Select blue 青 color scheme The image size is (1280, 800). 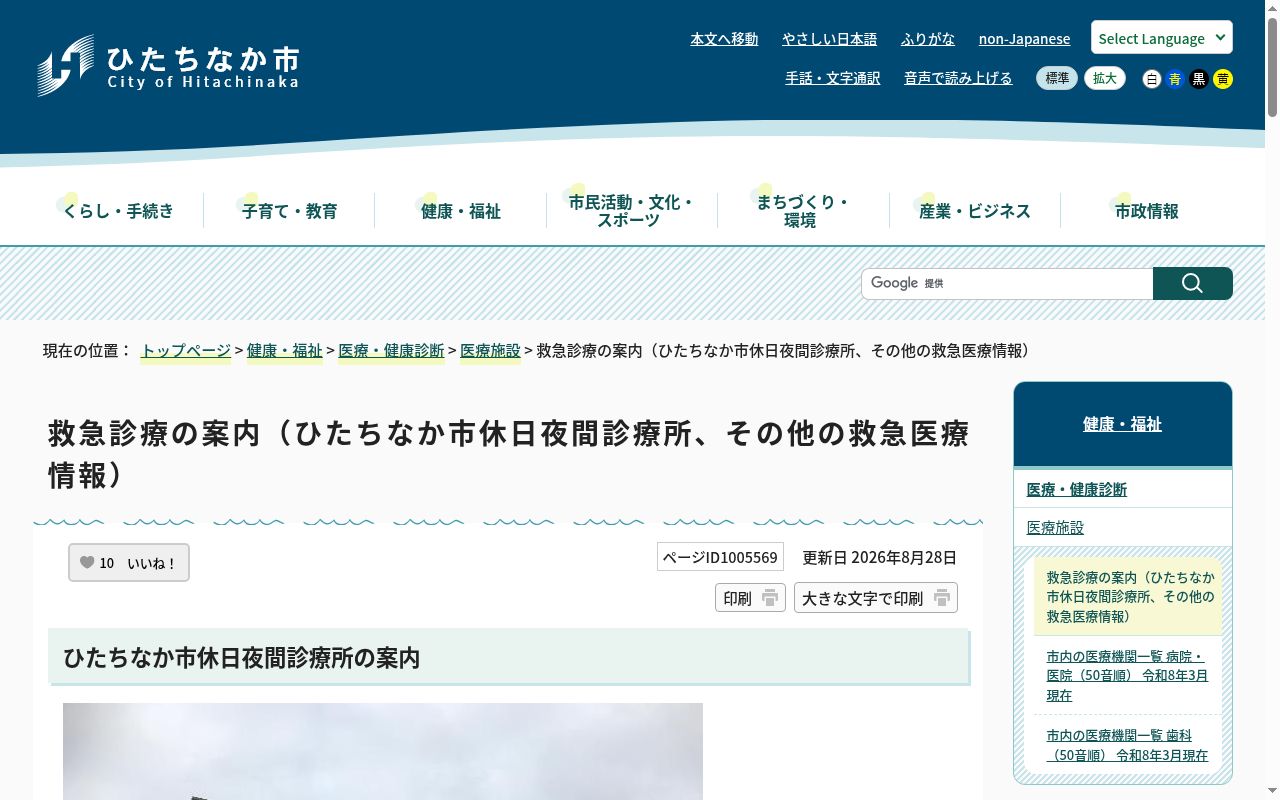coord(1175,79)
